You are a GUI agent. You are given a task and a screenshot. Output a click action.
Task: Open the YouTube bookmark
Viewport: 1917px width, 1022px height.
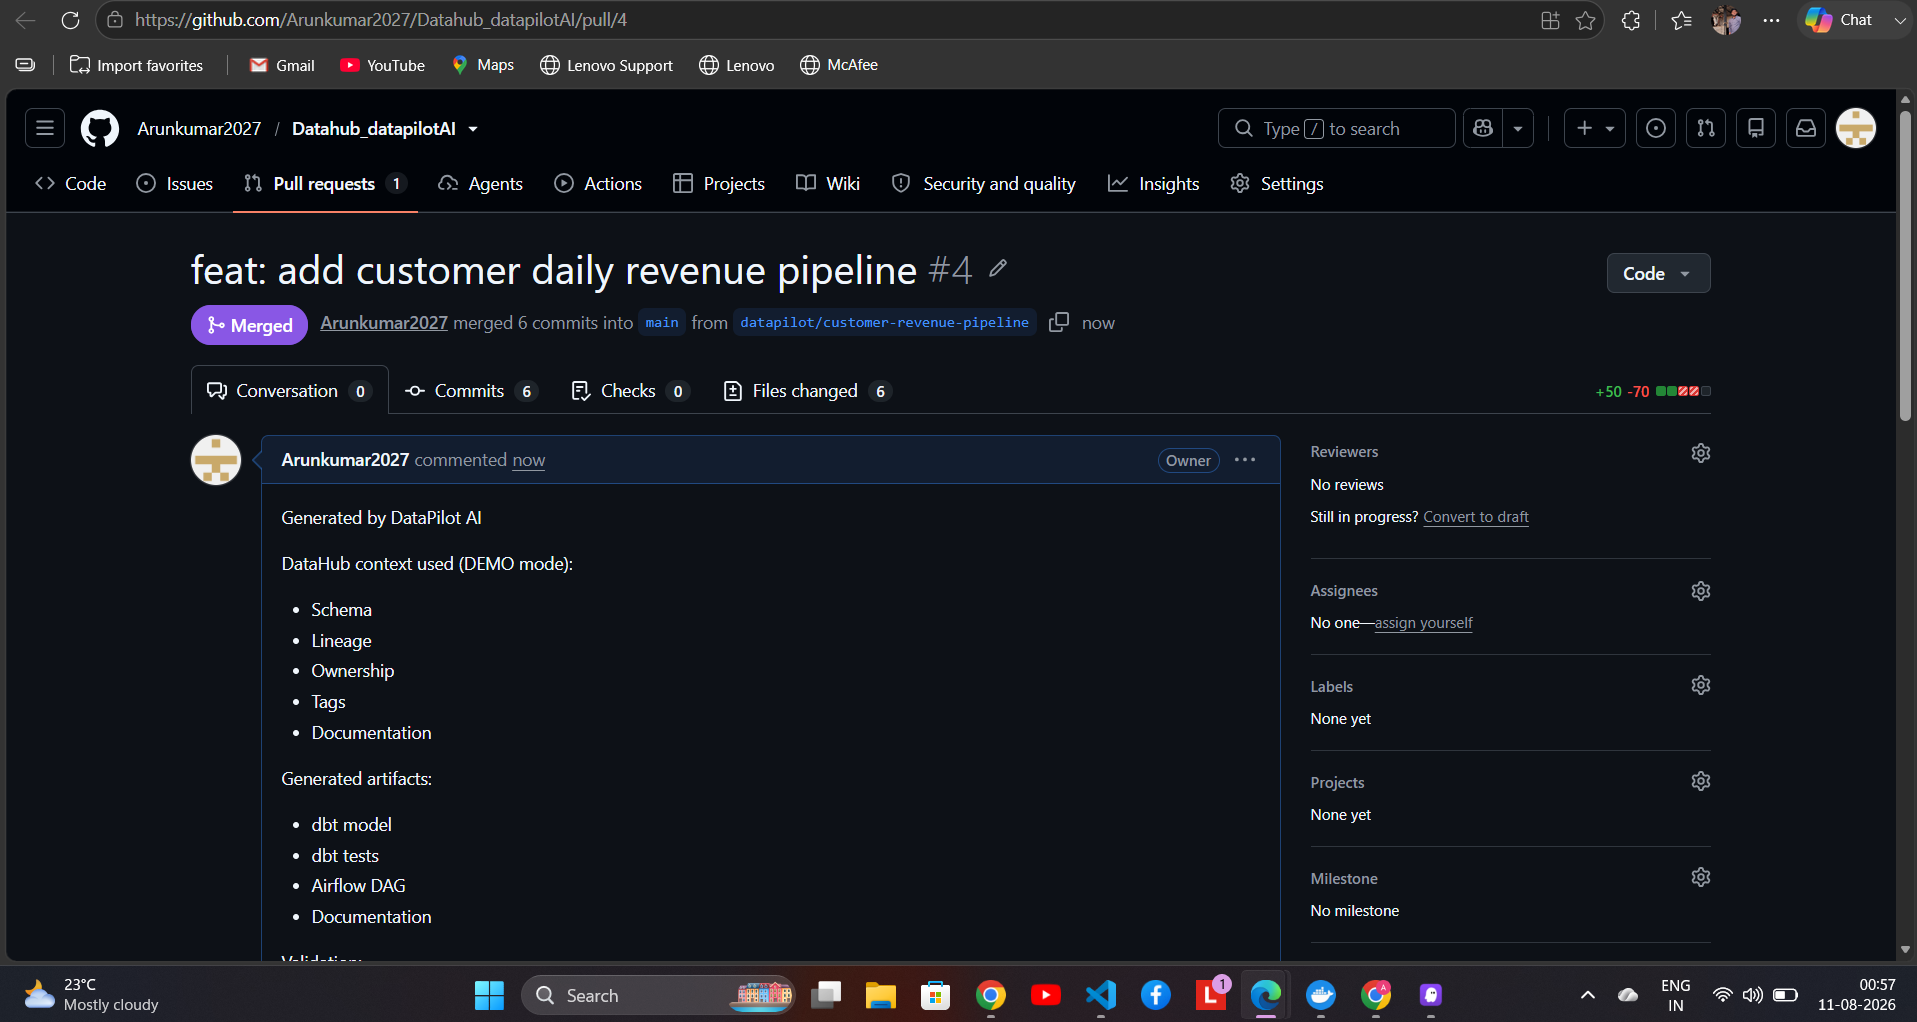point(383,65)
